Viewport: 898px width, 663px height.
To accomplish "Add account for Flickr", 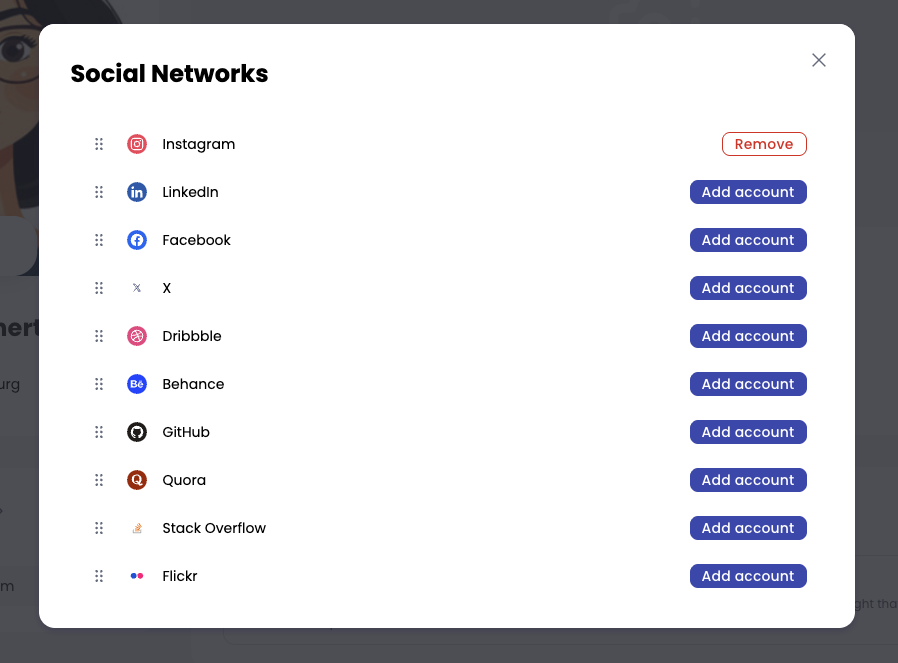I will (x=748, y=576).
